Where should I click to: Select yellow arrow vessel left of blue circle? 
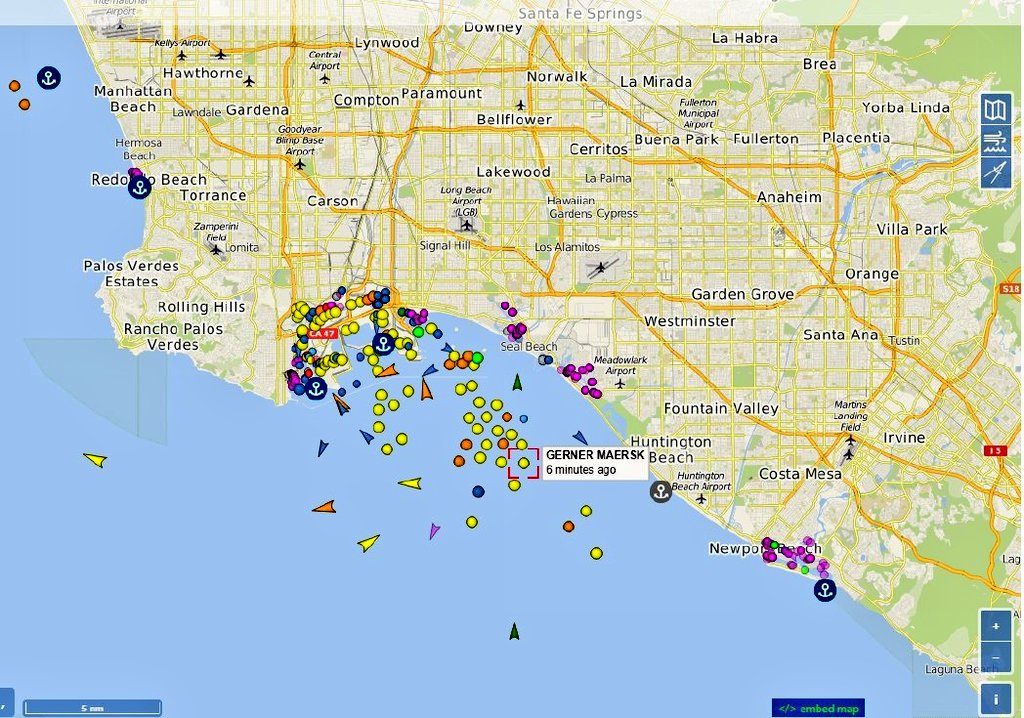[410, 483]
